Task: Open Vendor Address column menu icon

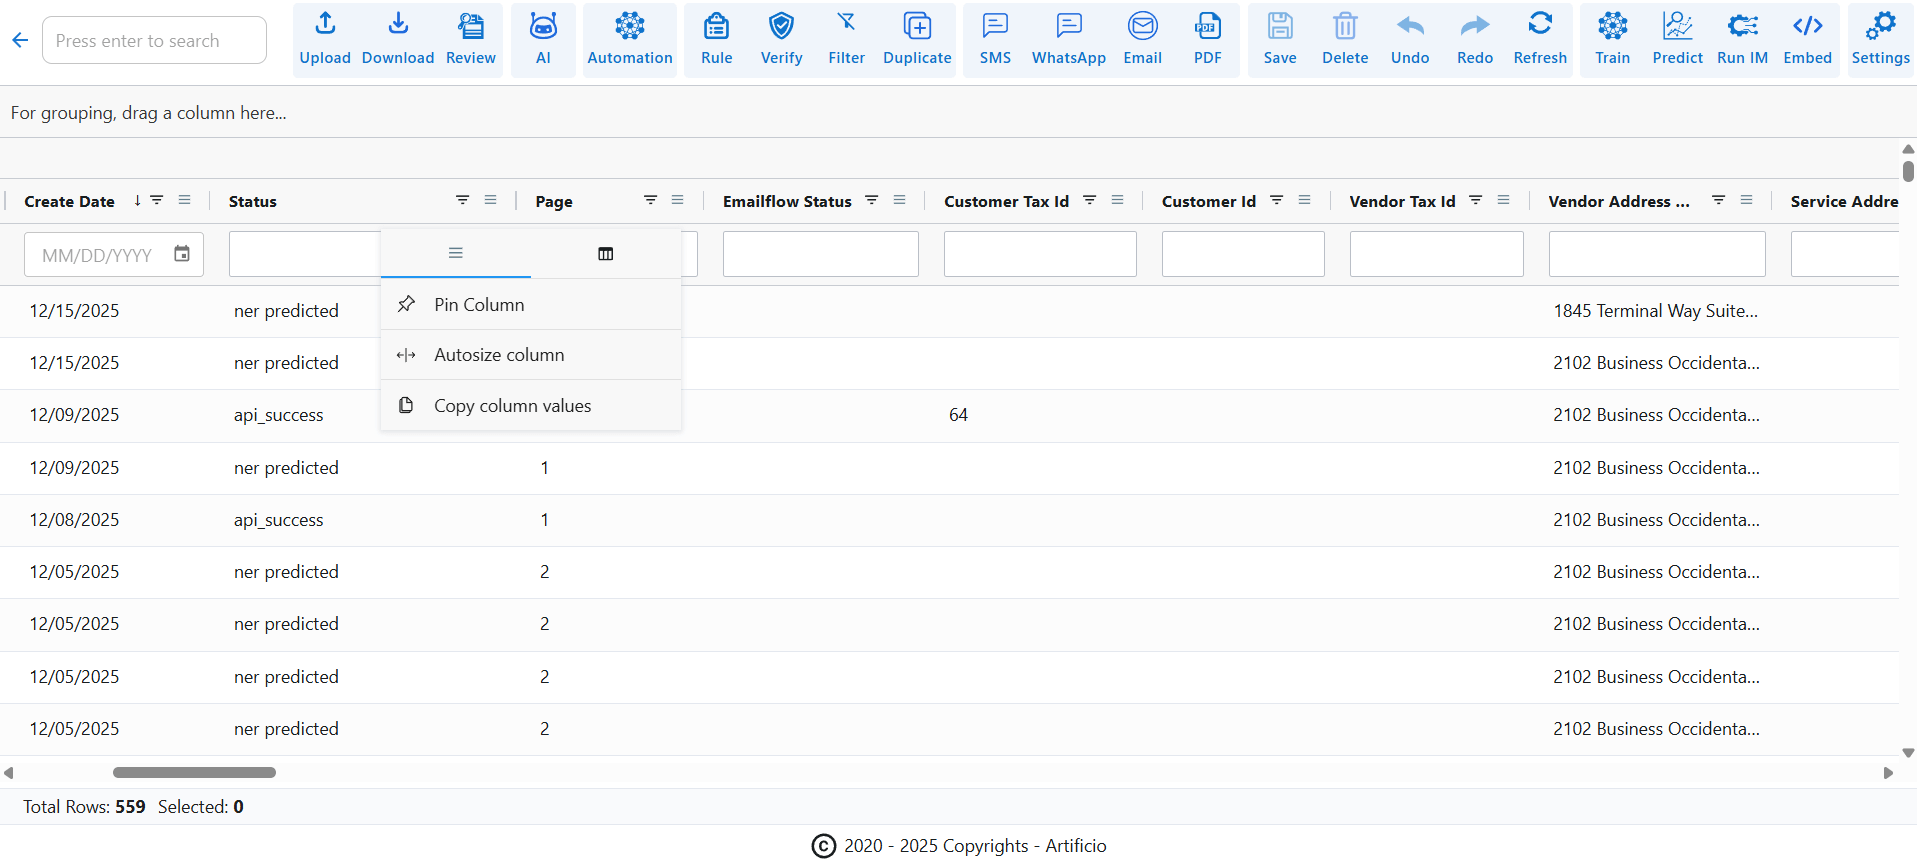Action: pos(1747,200)
